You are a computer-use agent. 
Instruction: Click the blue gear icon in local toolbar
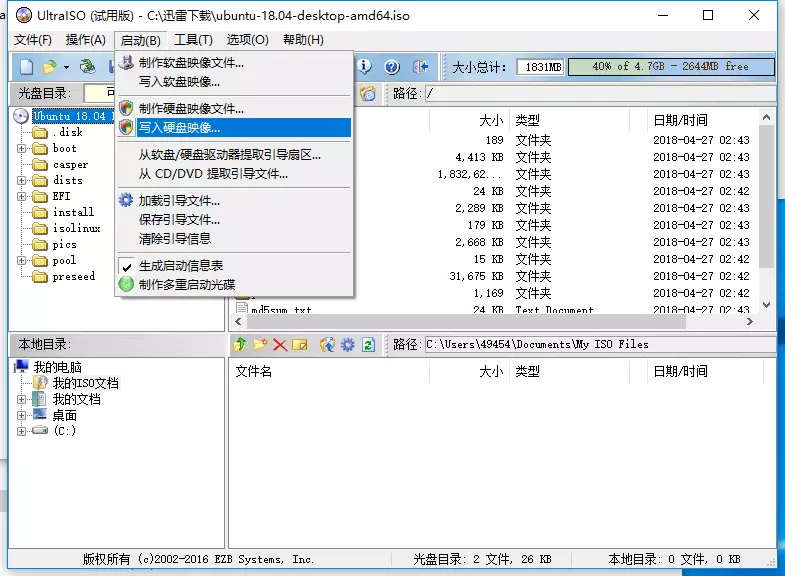[347, 344]
